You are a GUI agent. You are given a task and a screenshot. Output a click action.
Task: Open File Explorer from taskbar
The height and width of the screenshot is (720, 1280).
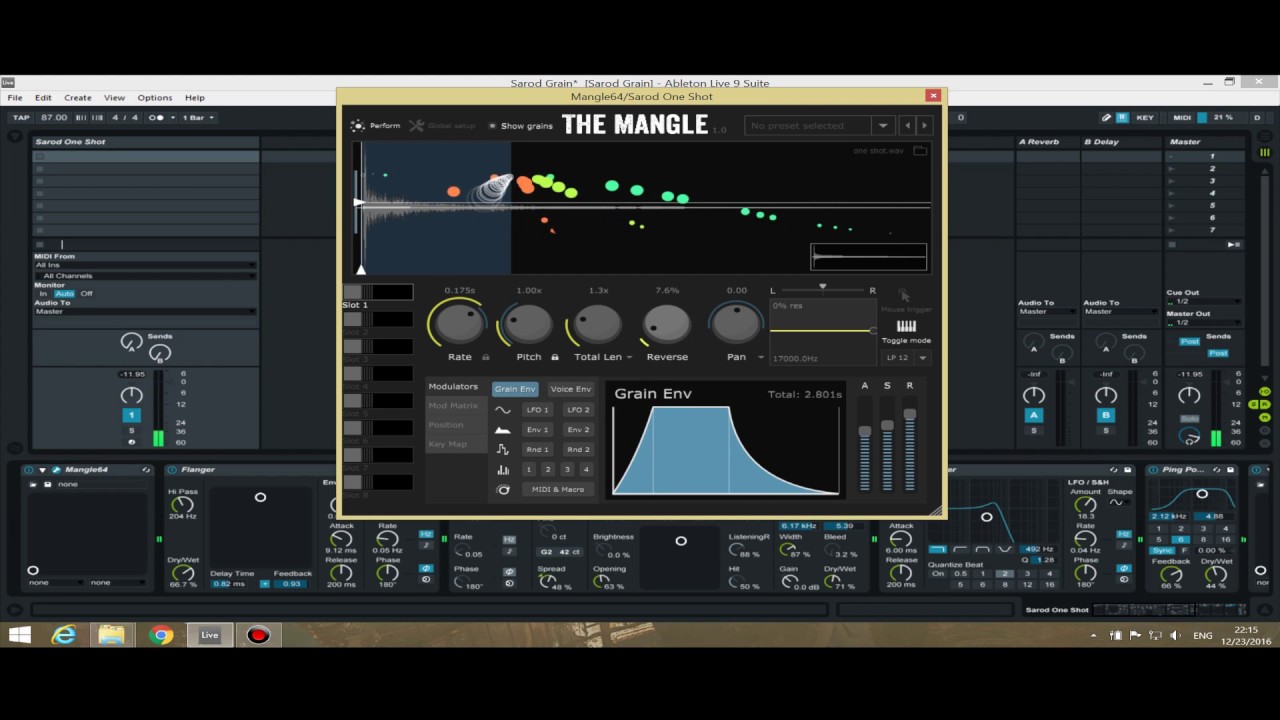(112, 635)
